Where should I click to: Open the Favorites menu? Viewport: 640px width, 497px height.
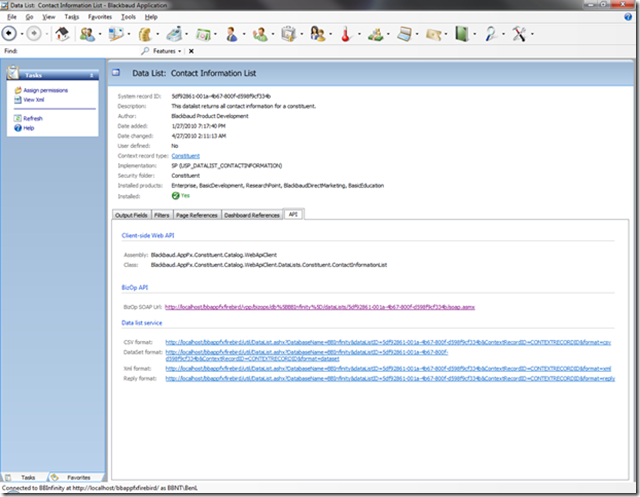(99, 18)
